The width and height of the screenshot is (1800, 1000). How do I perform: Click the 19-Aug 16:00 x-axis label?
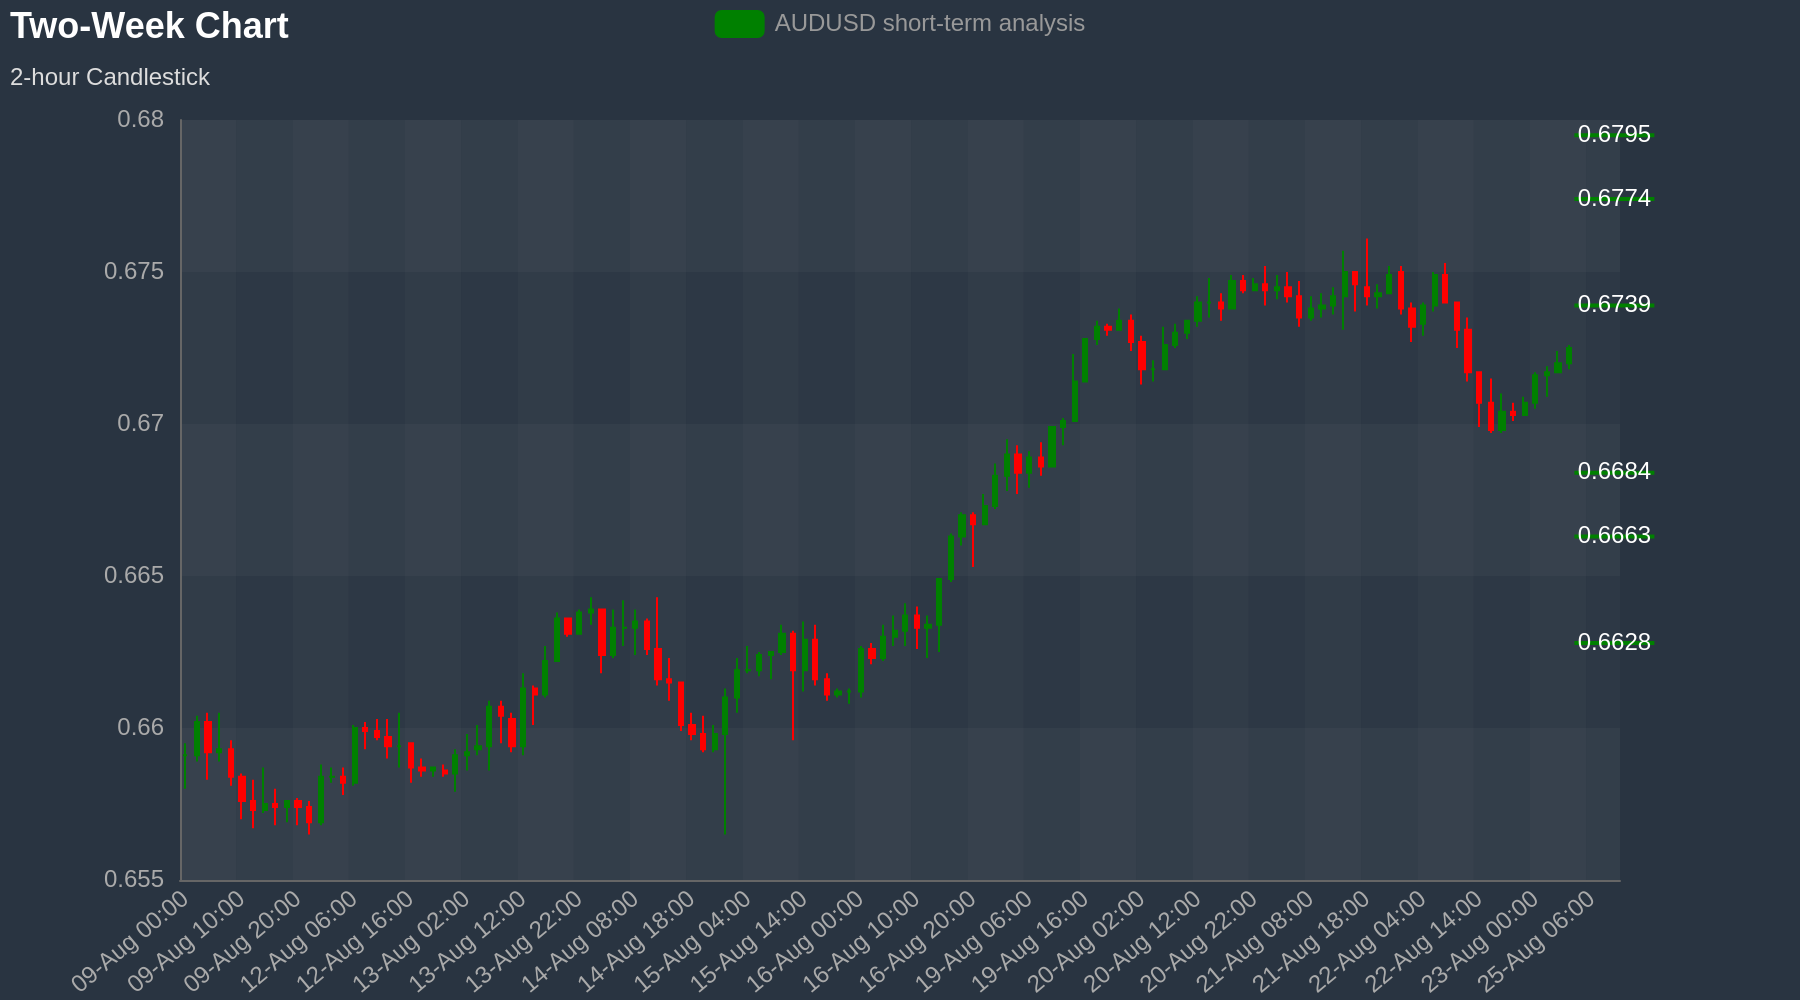coord(1030,941)
